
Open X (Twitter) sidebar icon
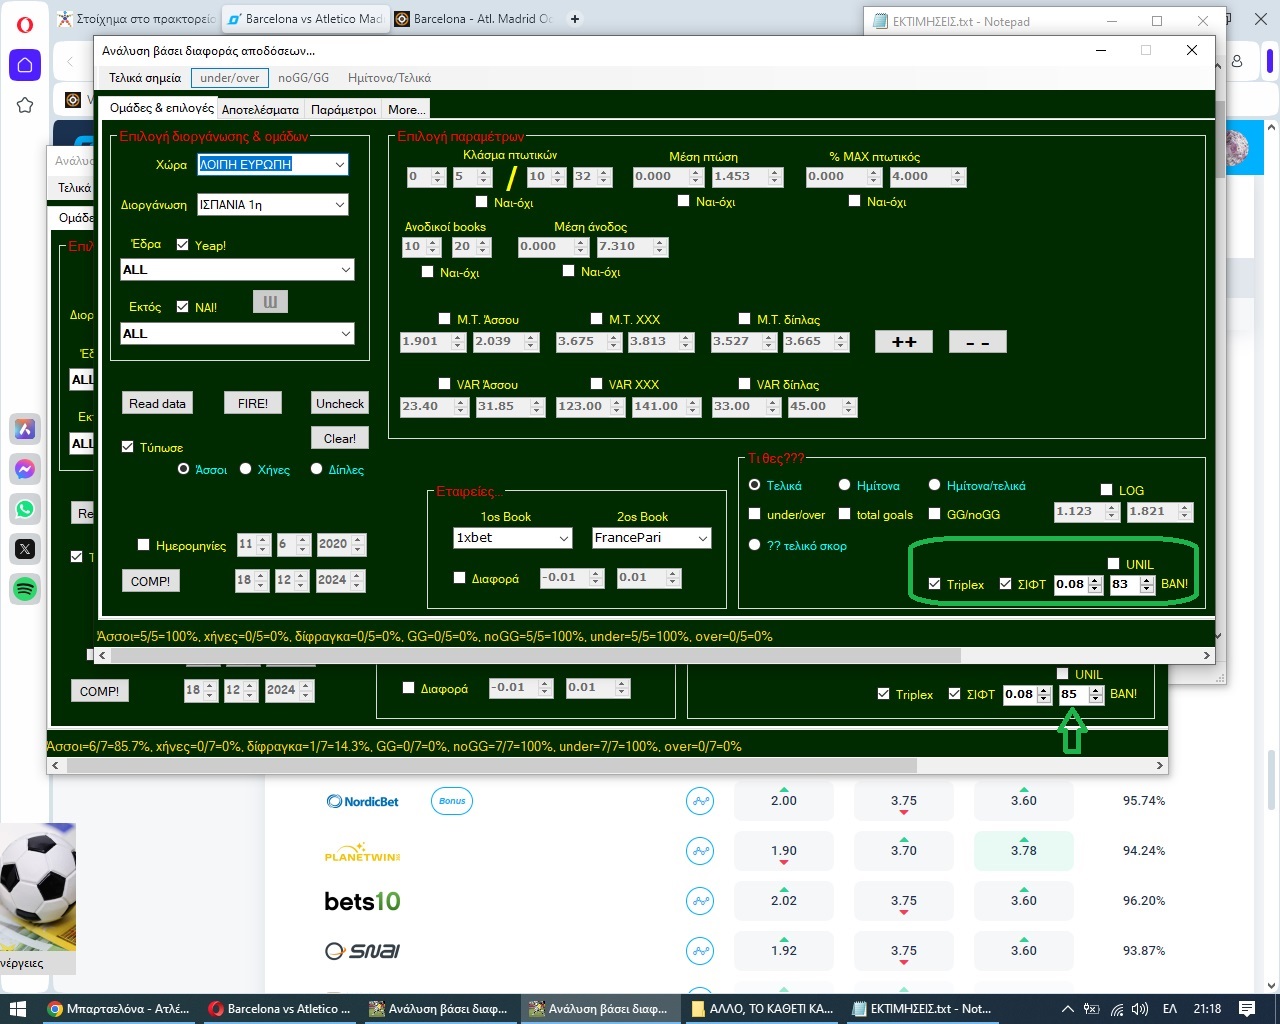pyautogui.click(x=25, y=549)
